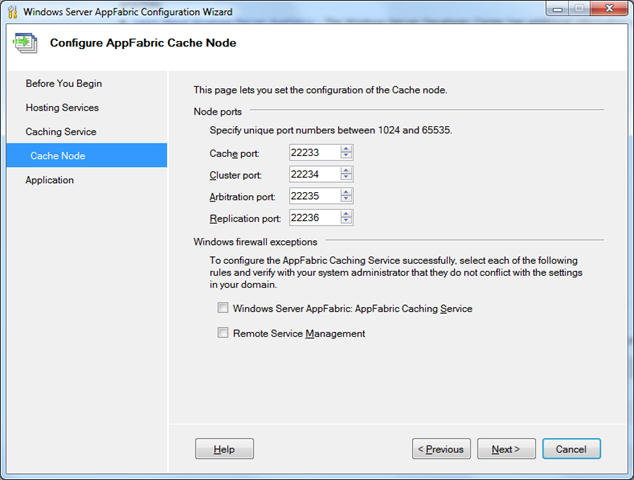The image size is (634, 480).
Task: Click the 'Arbitration port:' label
Action: pos(242,197)
